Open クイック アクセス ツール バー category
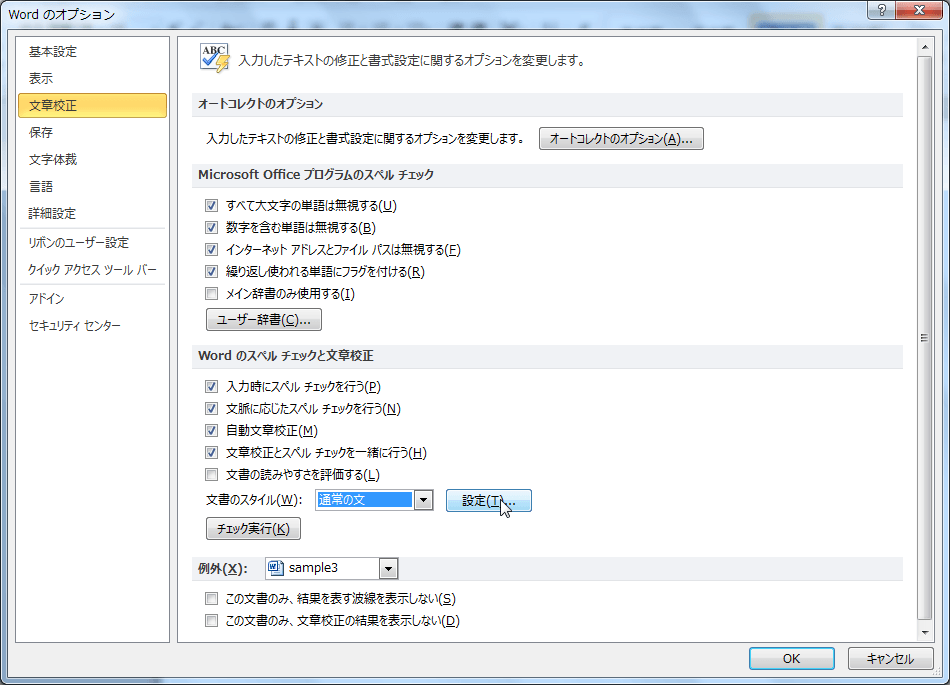 (x=92, y=270)
